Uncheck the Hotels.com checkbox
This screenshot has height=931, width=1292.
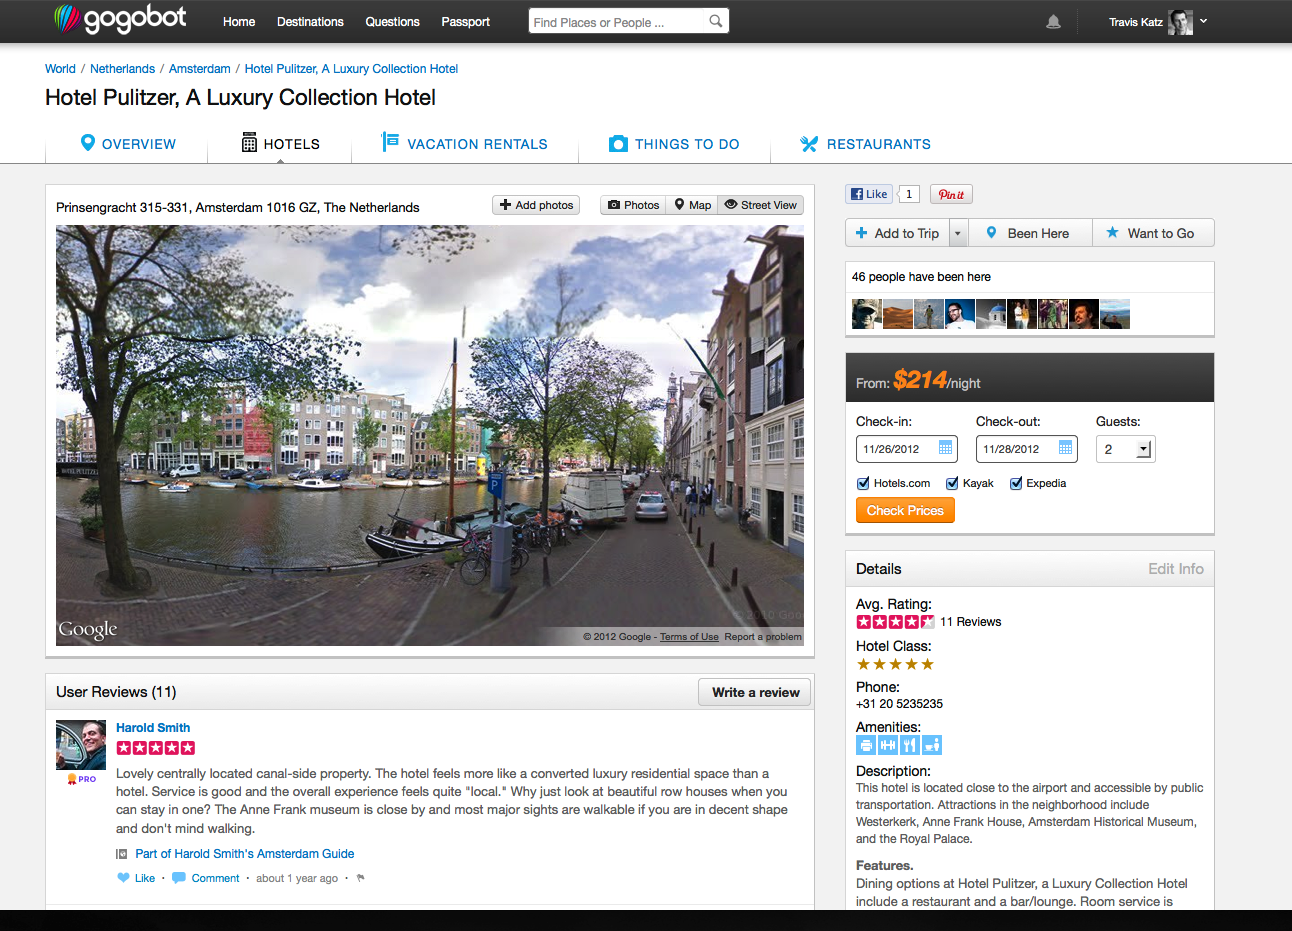863,483
